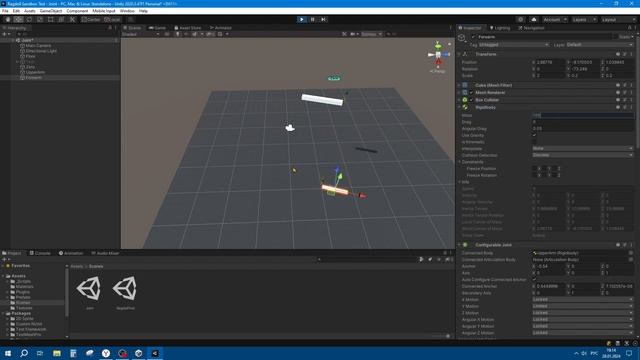The width and height of the screenshot is (640, 360).
Task: Open the X Motion dropdown
Action: pos(582,300)
